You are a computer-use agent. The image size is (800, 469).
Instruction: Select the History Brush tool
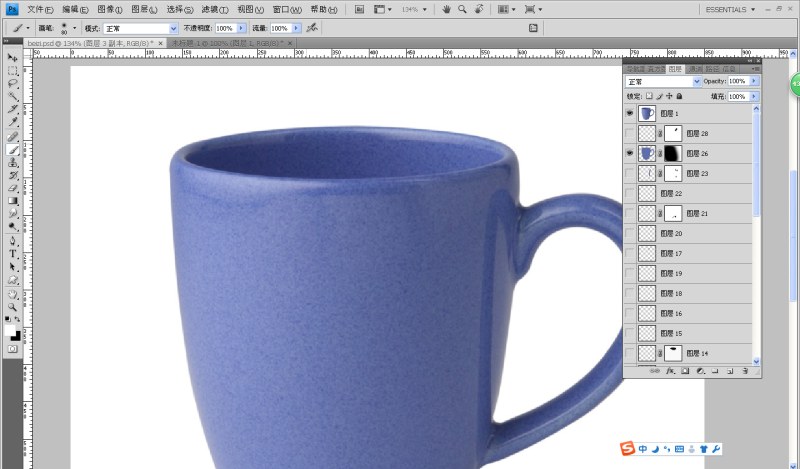(13, 175)
